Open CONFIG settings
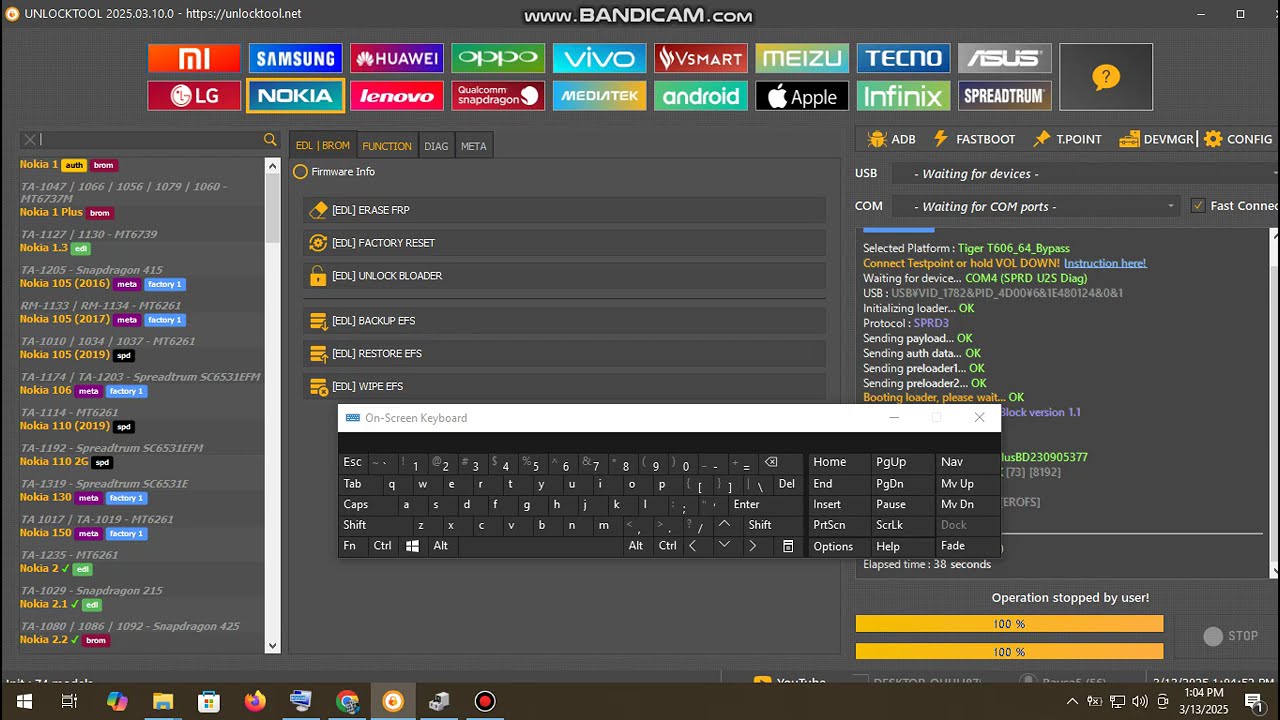This screenshot has width=1280, height=720. click(1238, 139)
